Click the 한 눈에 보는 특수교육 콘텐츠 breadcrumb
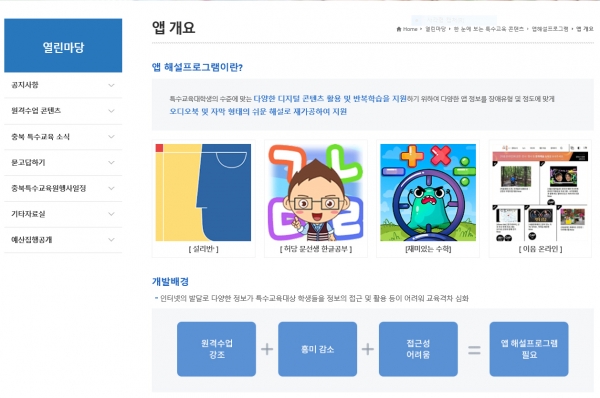This screenshot has width=600, height=398. click(x=489, y=29)
